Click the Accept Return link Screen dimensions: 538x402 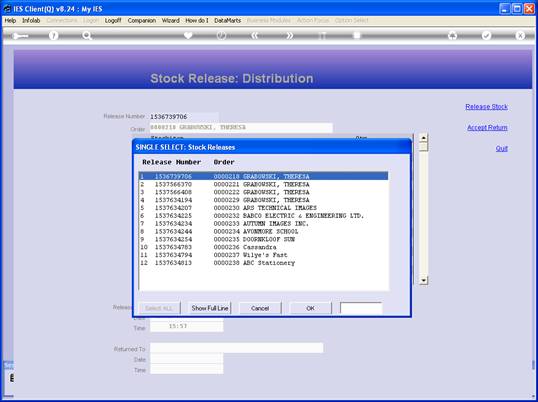pyautogui.click(x=487, y=128)
